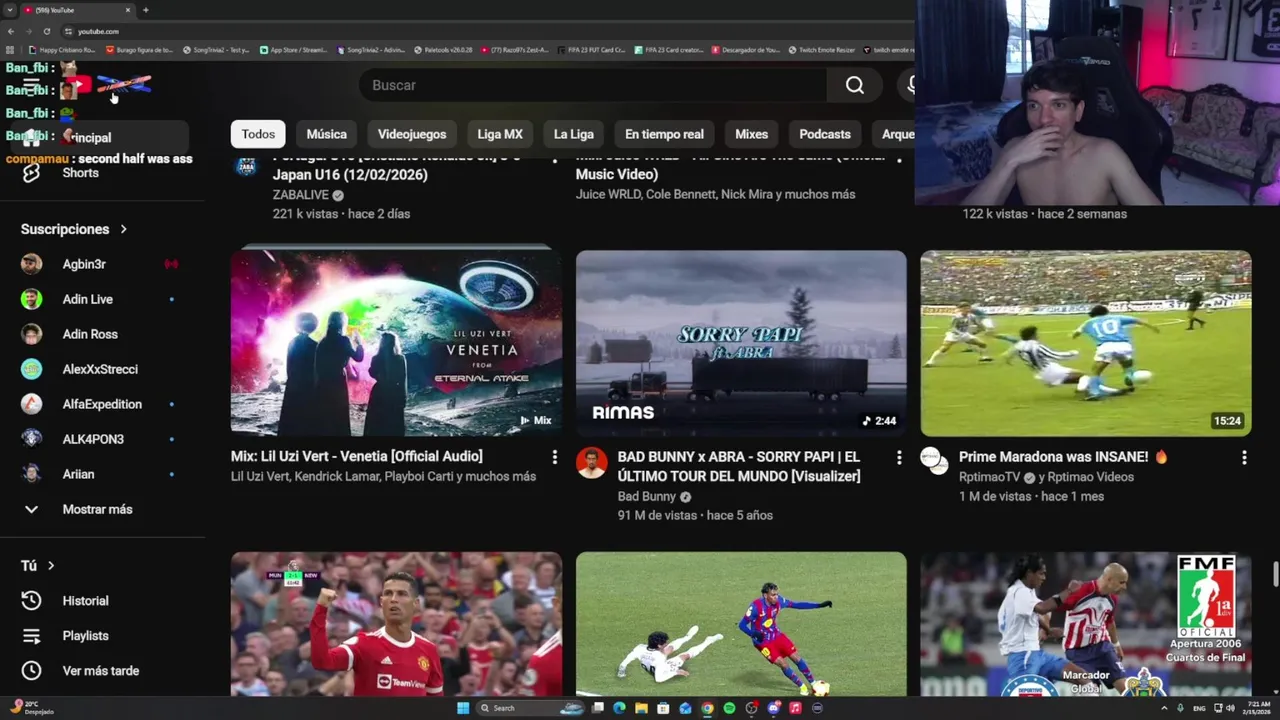This screenshot has width=1280, height=720.
Task: Open Discord from the taskbar
Action: (773, 708)
